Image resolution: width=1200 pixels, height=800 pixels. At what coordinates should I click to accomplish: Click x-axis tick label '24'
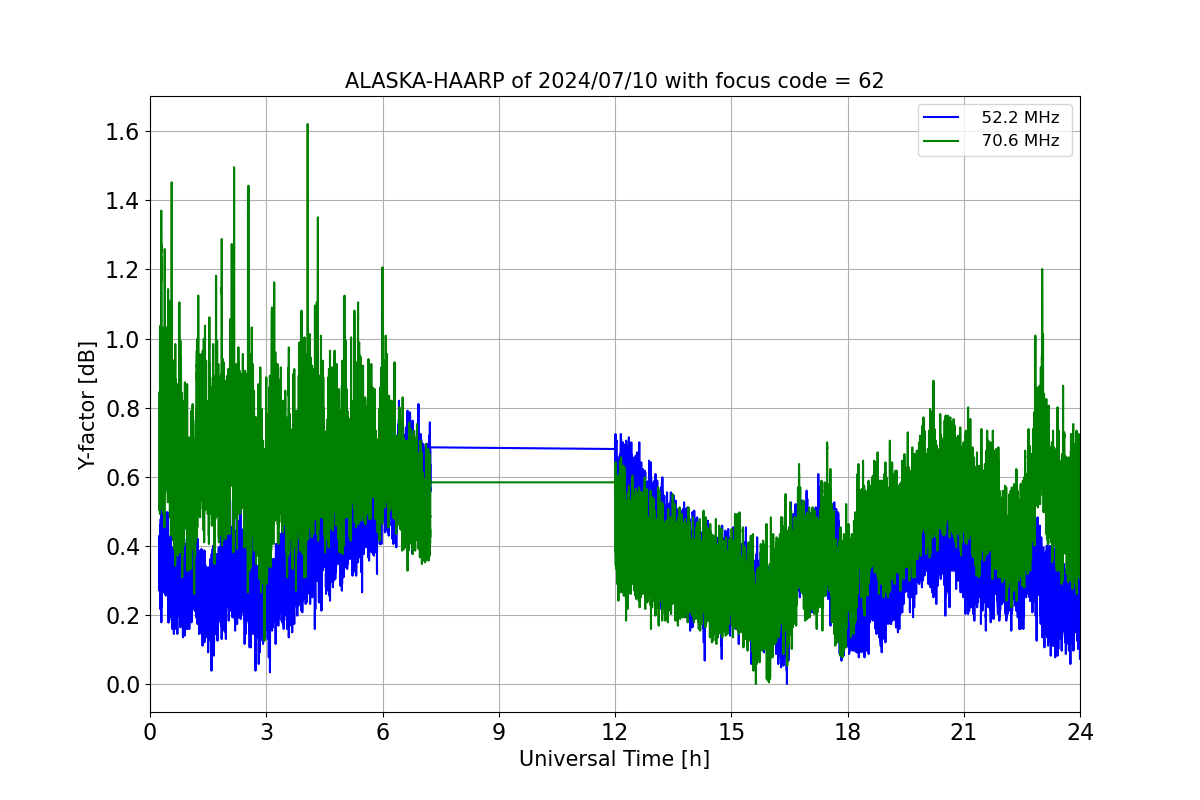coord(1080,731)
